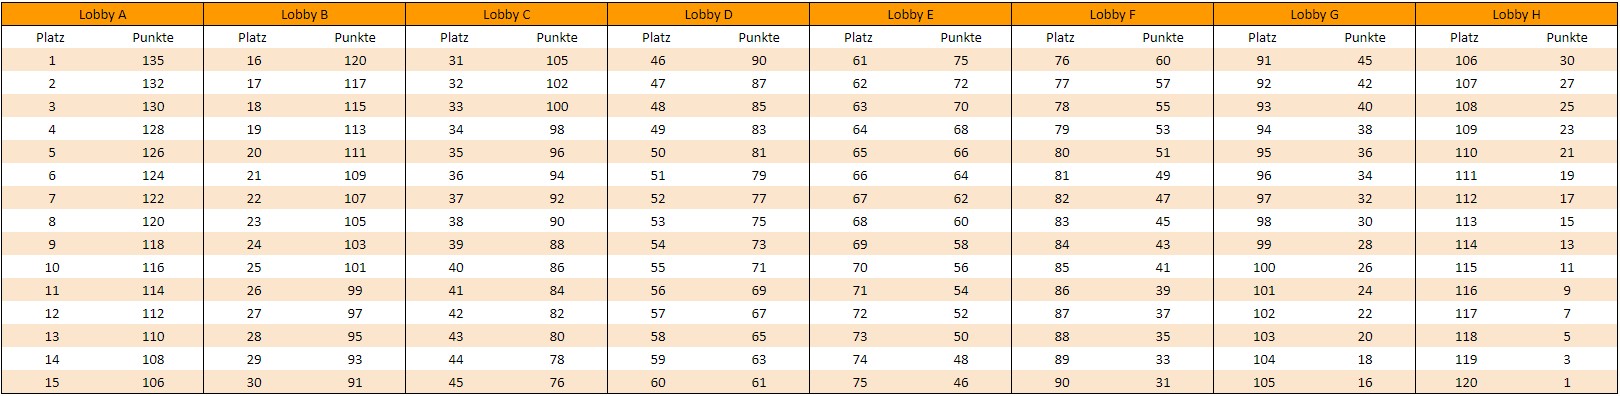Click the Lobby E header
Image resolution: width=1620 pixels, height=396 pixels.
(x=910, y=14)
